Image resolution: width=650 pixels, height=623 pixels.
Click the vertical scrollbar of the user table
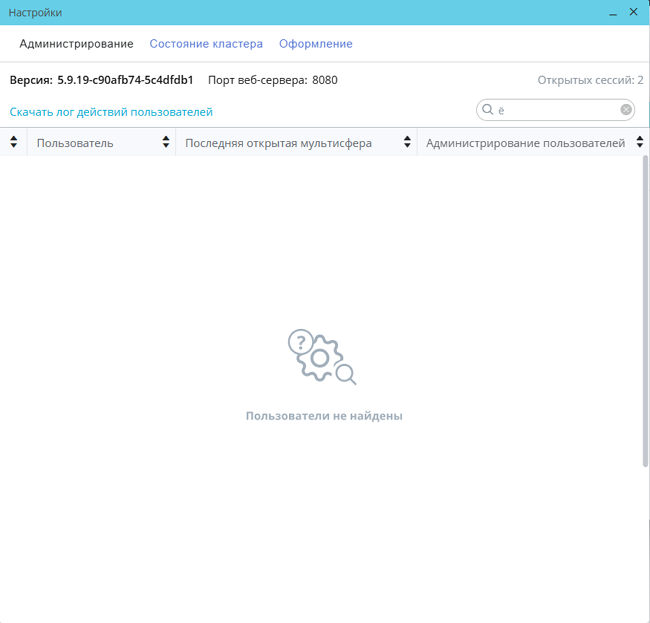[x=644, y=310]
